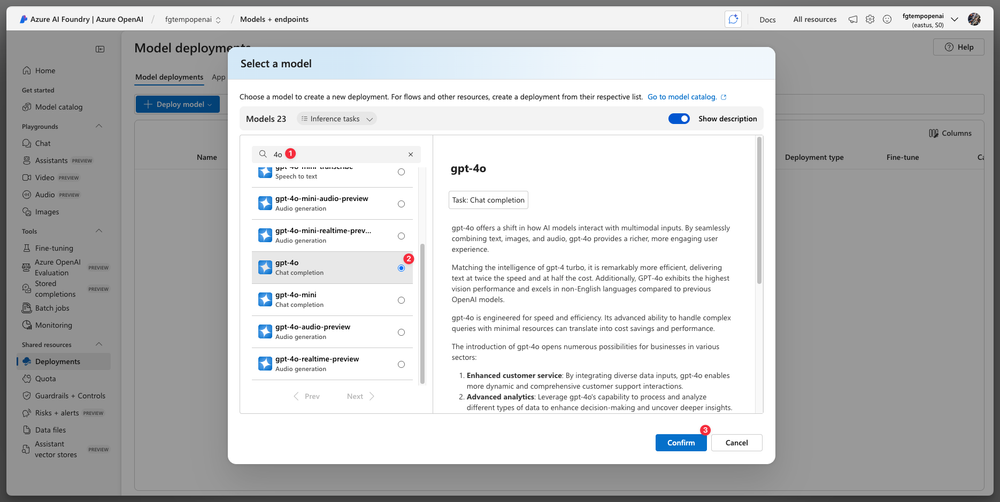
Task: Select the gpt-4o-audio-preview radio button
Action: click(x=401, y=332)
